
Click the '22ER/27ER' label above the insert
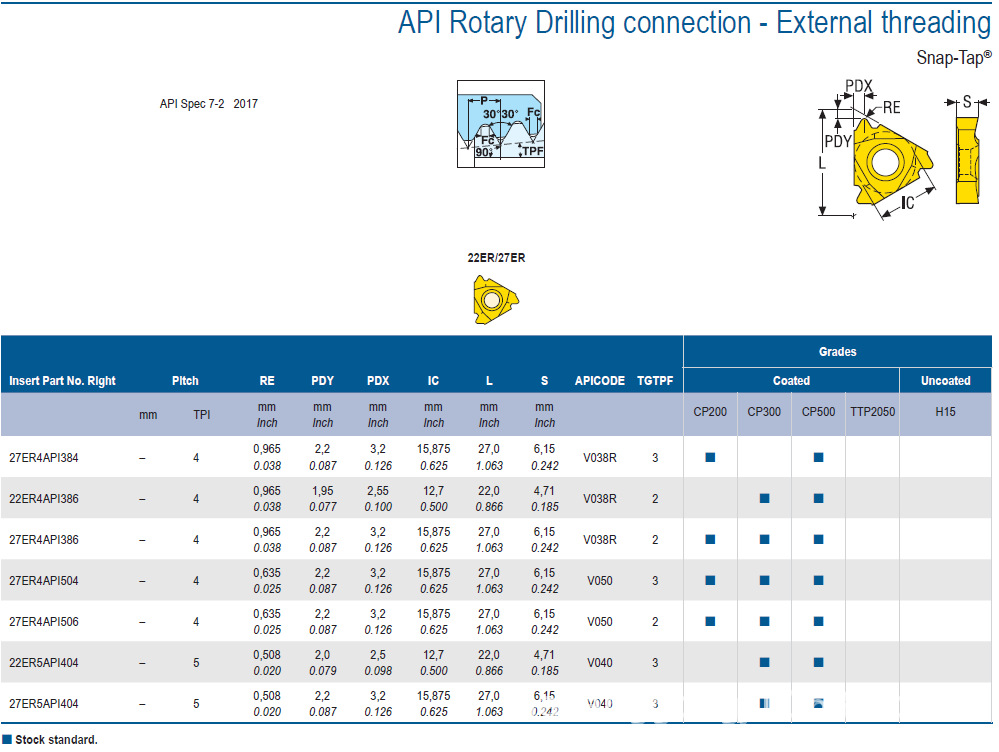pos(496,257)
